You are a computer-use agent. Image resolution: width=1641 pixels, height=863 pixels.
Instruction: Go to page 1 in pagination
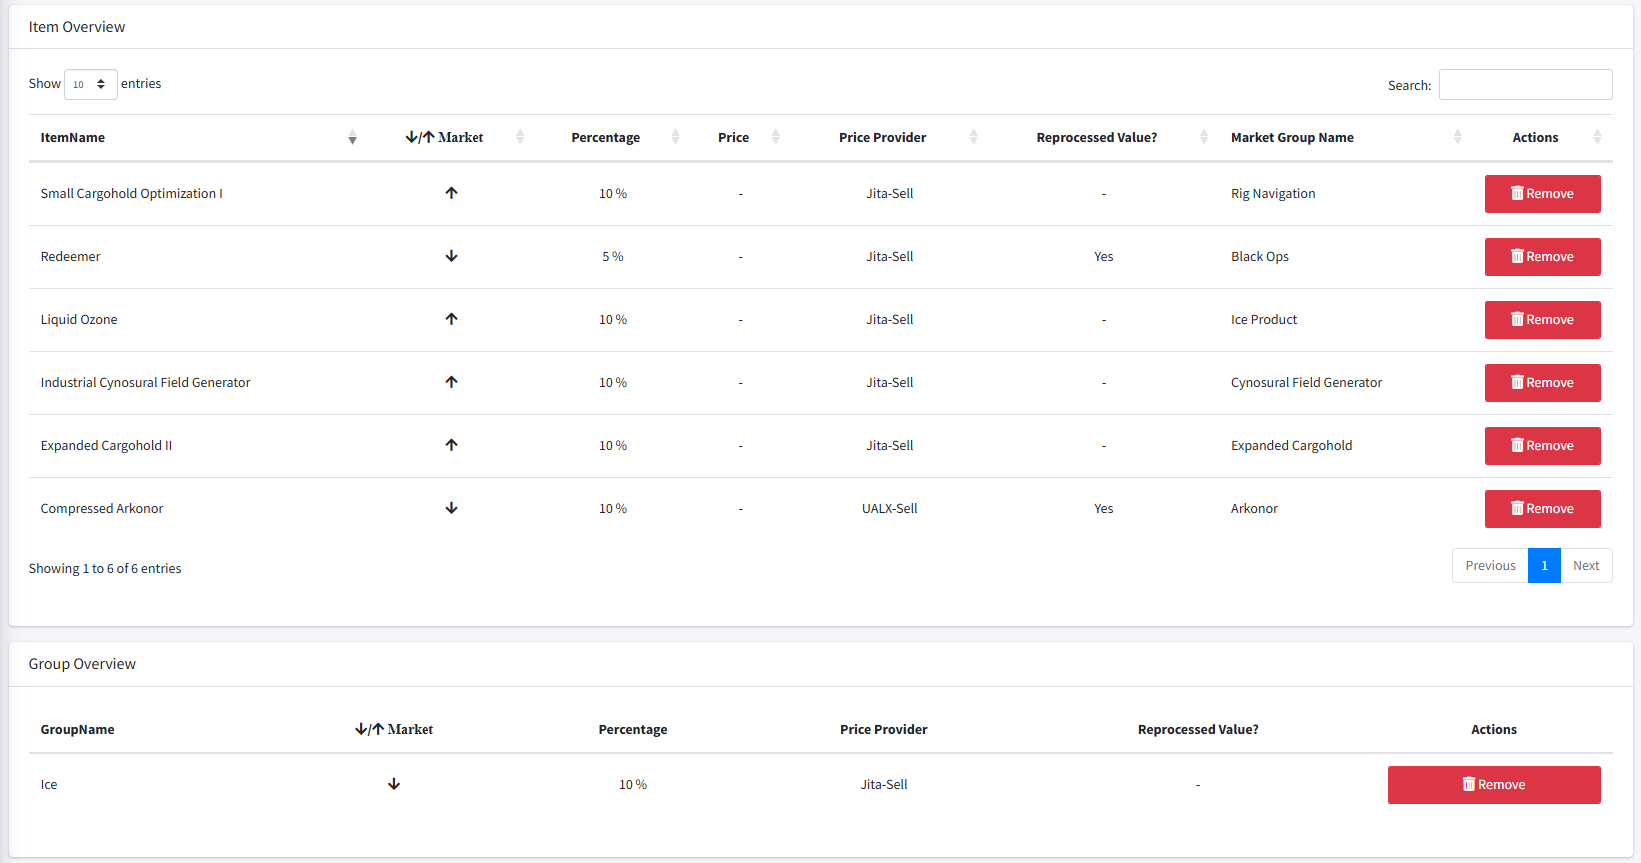(x=1544, y=566)
